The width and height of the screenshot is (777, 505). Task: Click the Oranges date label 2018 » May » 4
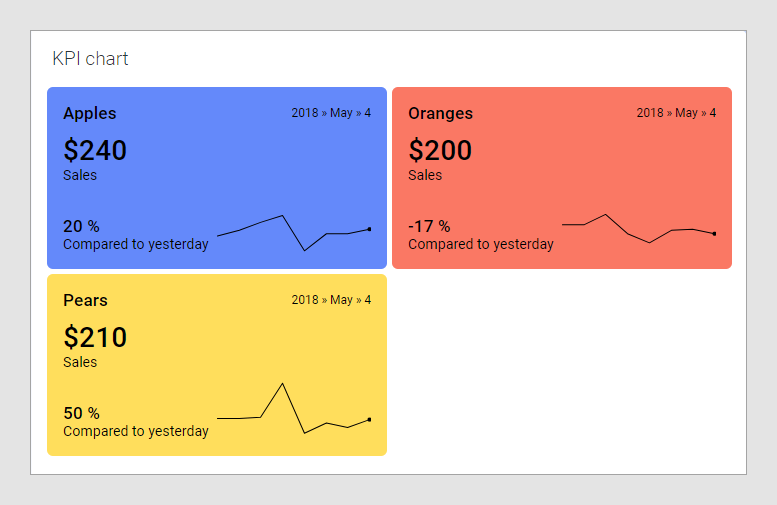pos(676,113)
